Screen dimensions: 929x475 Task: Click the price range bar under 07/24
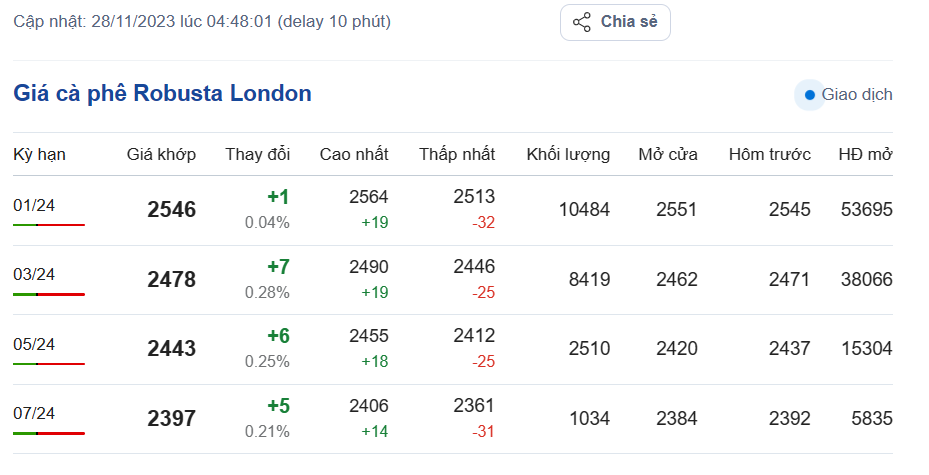pyautogui.click(x=49, y=433)
